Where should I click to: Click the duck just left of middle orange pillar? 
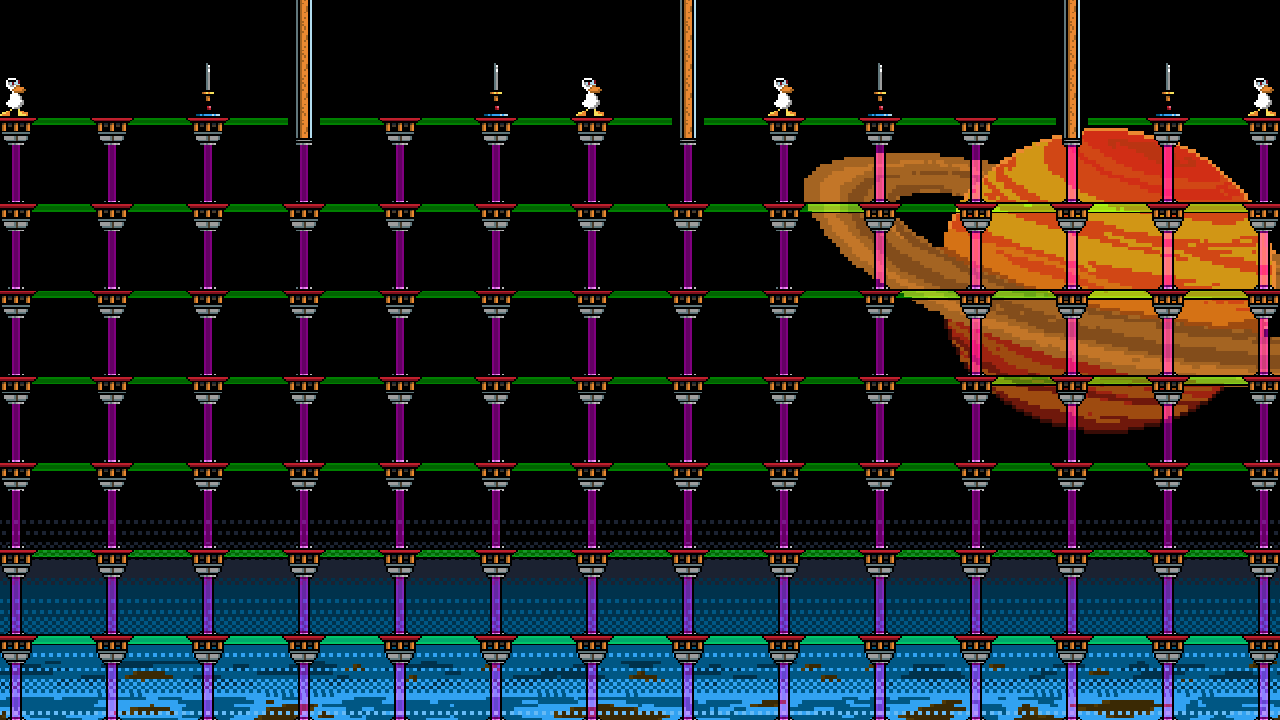(x=590, y=97)
